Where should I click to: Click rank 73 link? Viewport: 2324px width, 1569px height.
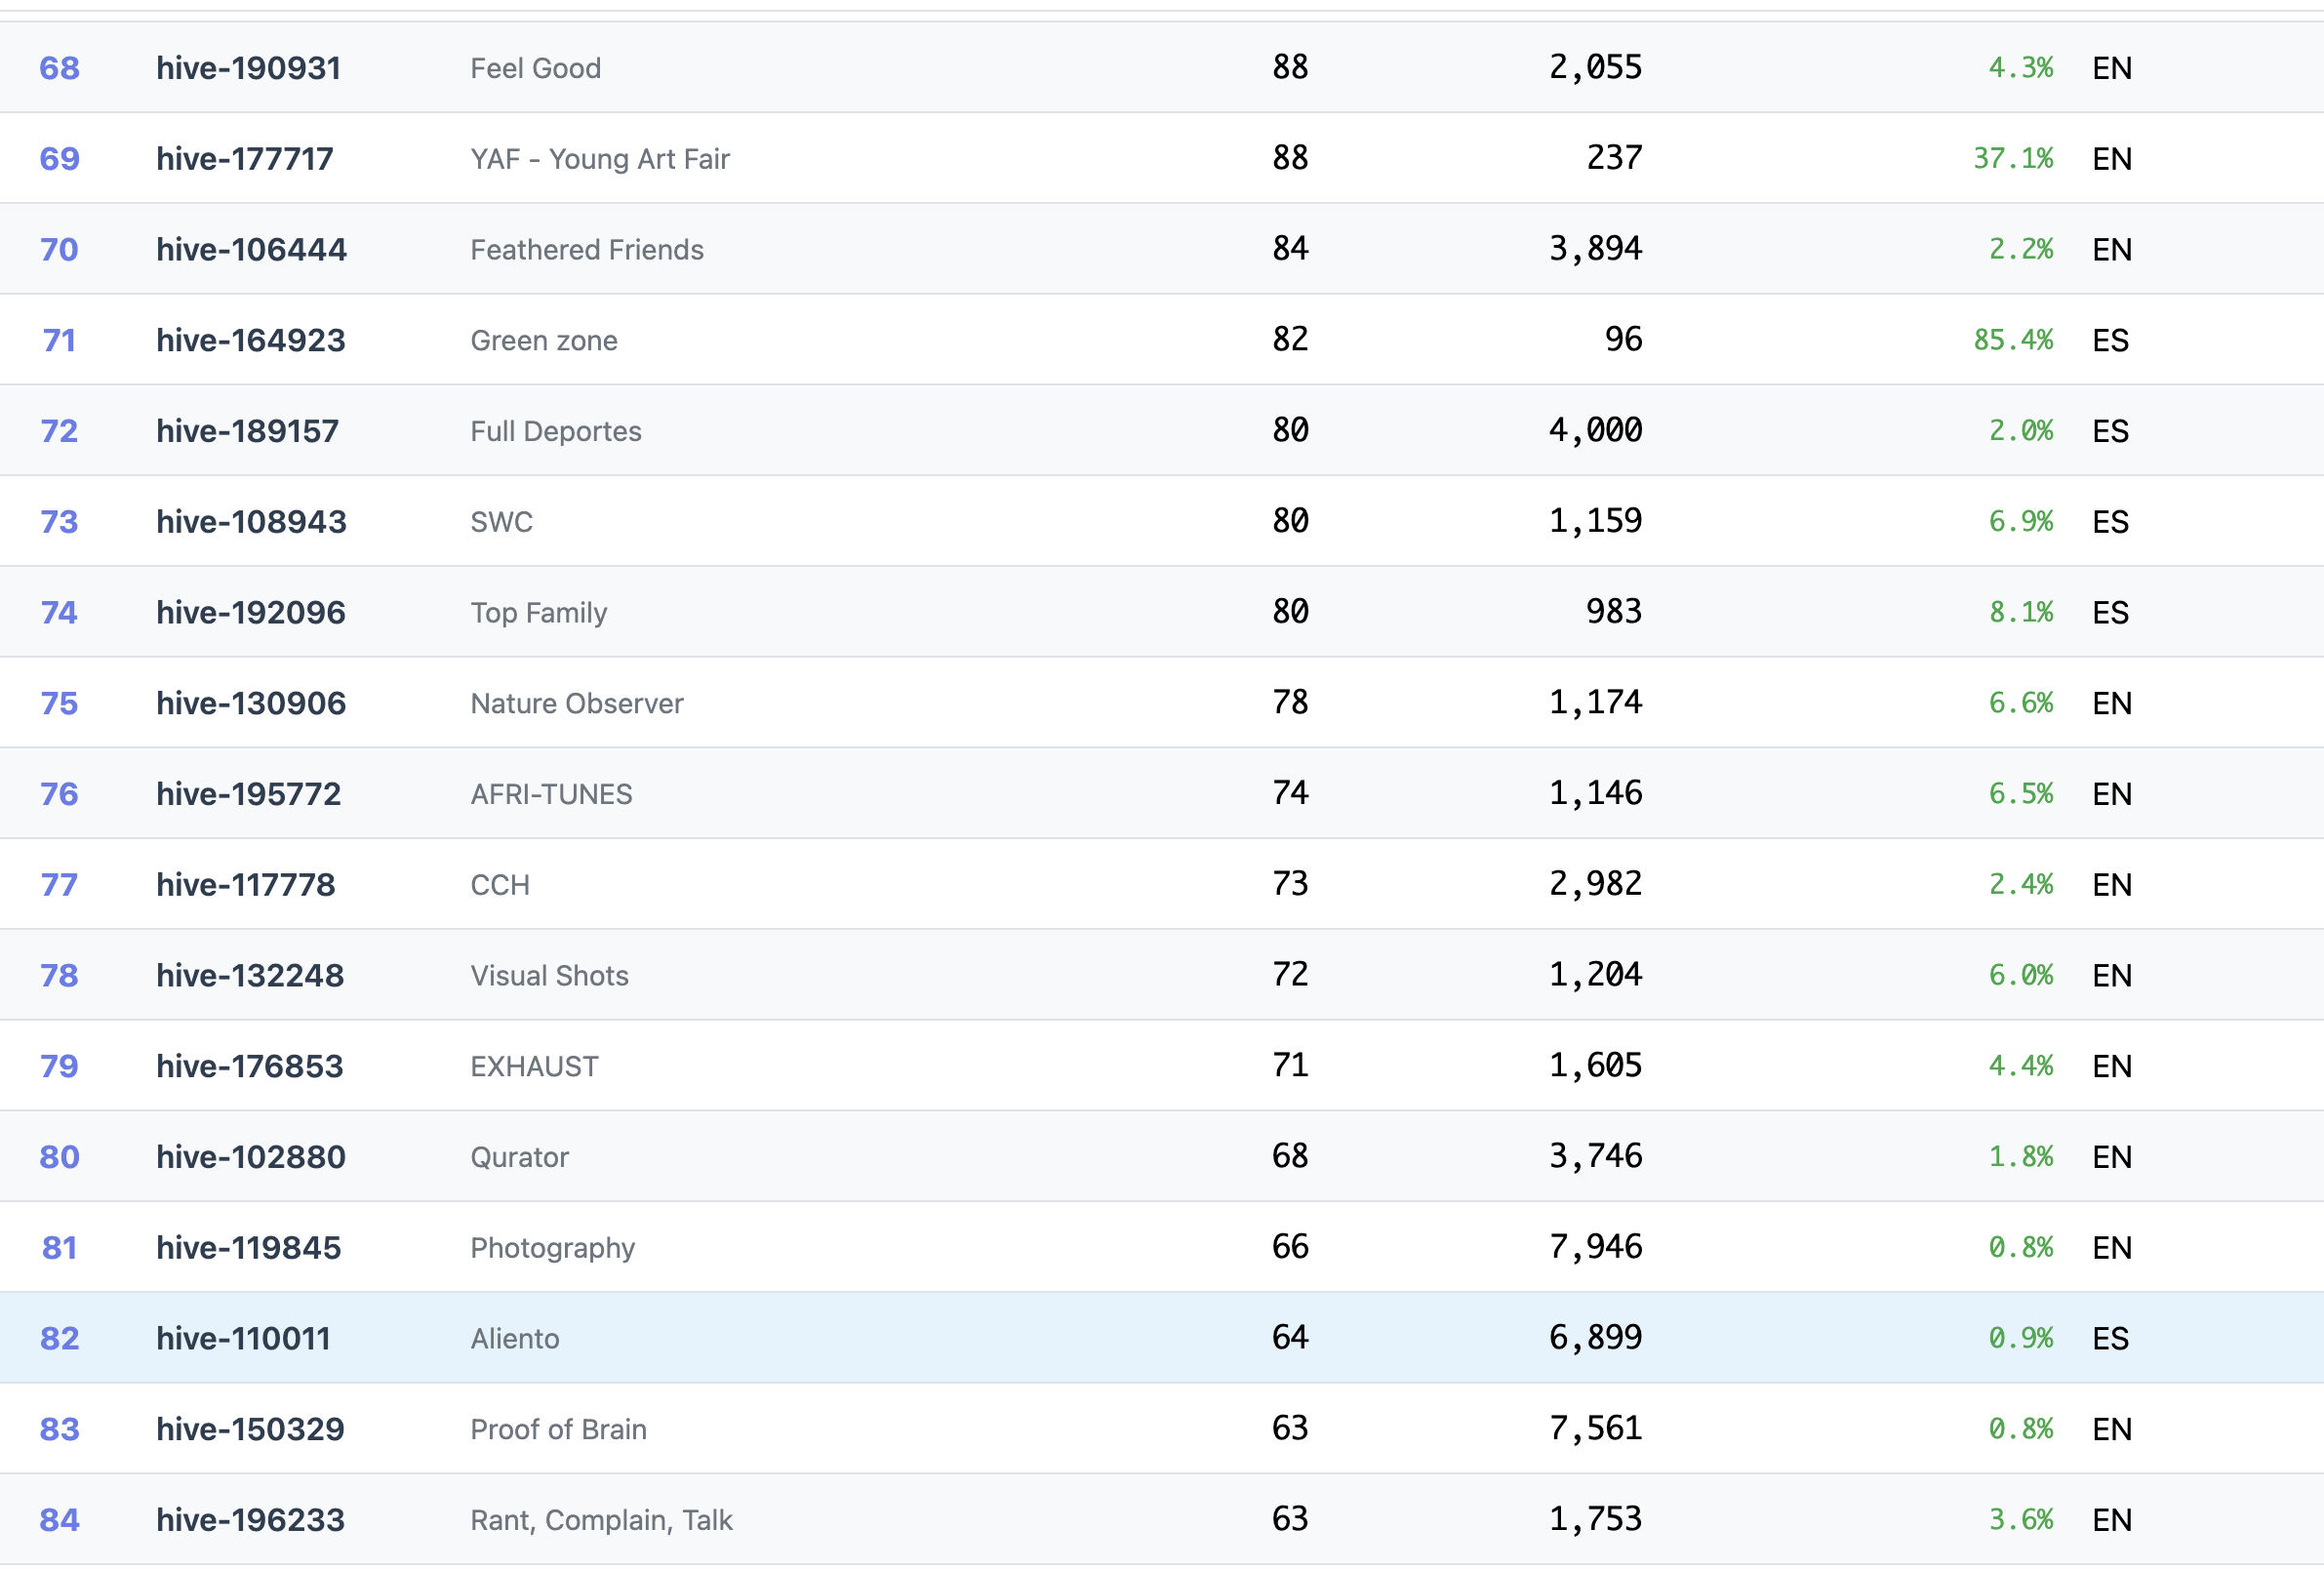[x=59, y=522]
